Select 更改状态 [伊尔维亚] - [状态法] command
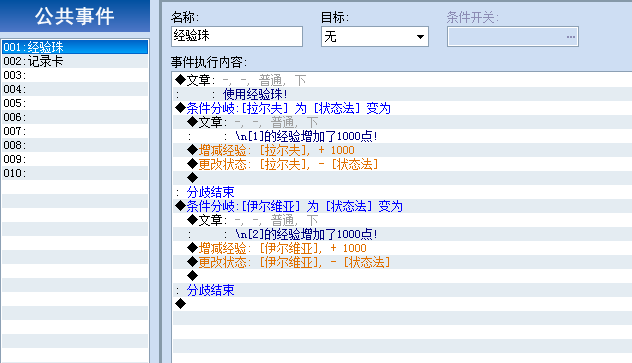632x363 pixels. [402, 262]
